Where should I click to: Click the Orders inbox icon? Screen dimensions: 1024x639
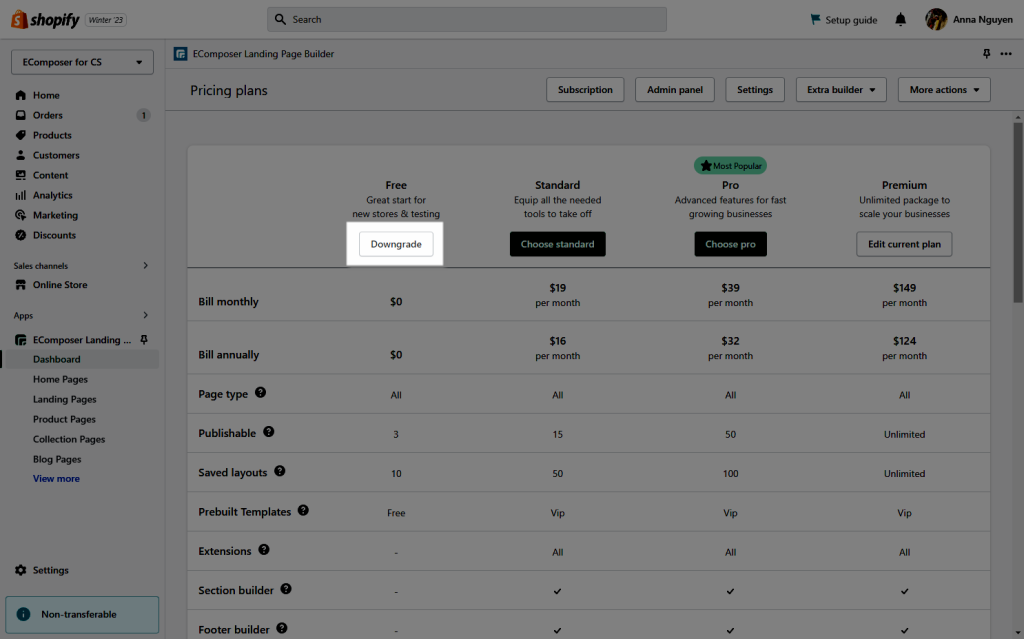tap(21, 115)
